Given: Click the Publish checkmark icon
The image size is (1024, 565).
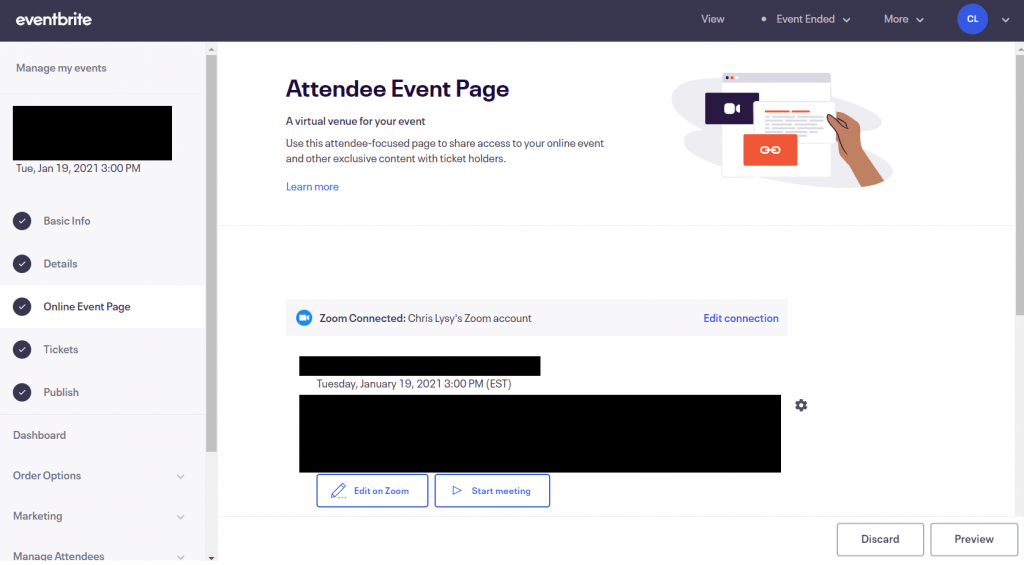Looking at the screenshot, I should click(x=22, y=393).
